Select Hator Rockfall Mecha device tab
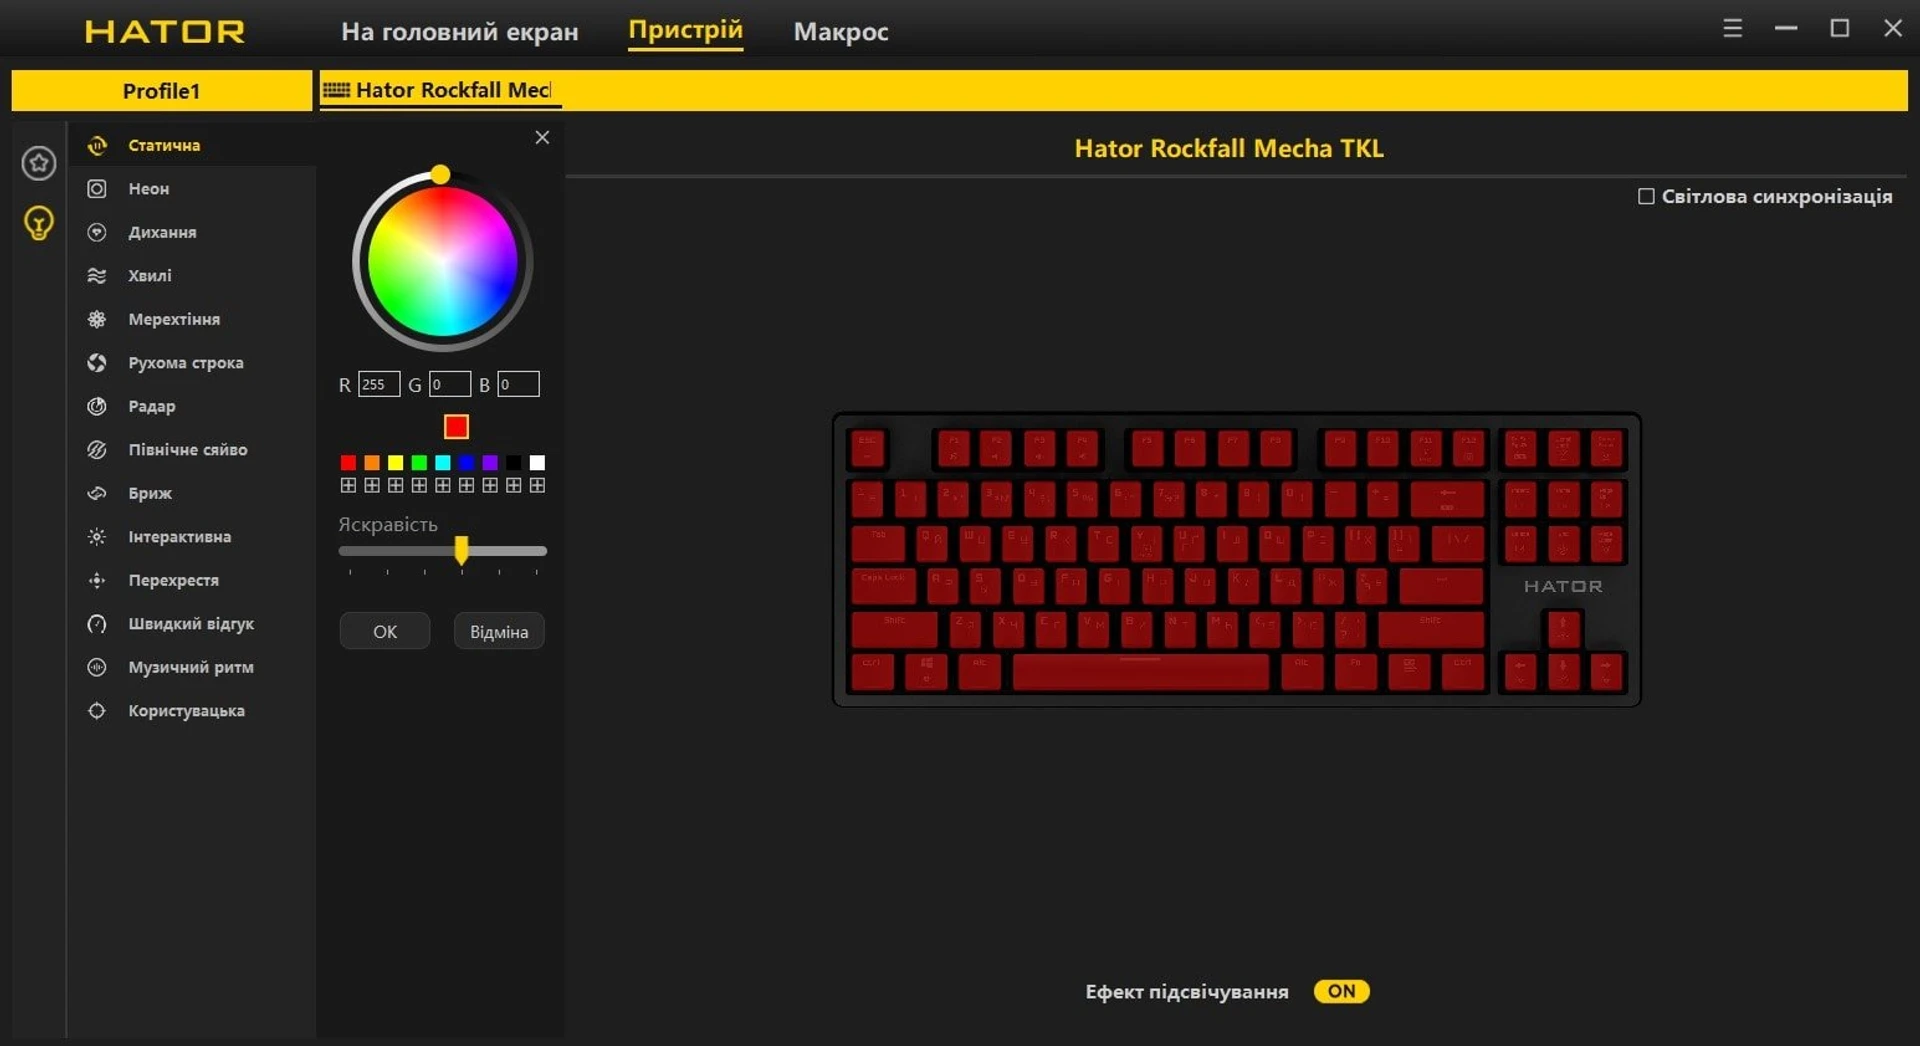 click(x=440, y=90)
